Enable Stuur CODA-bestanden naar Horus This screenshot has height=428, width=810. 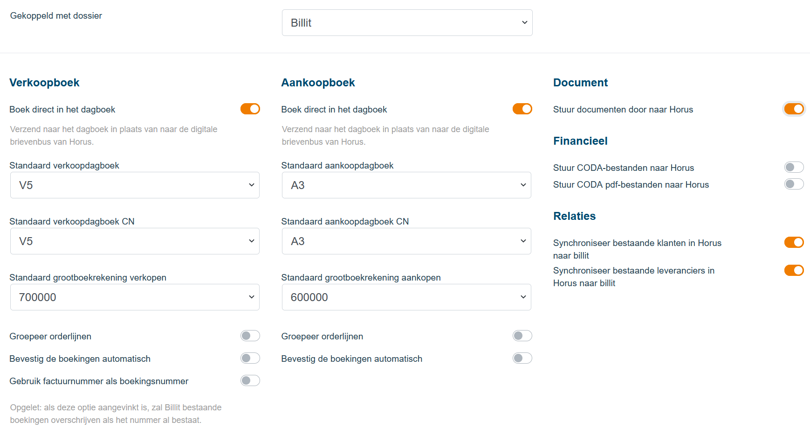[x=794, y=168]
